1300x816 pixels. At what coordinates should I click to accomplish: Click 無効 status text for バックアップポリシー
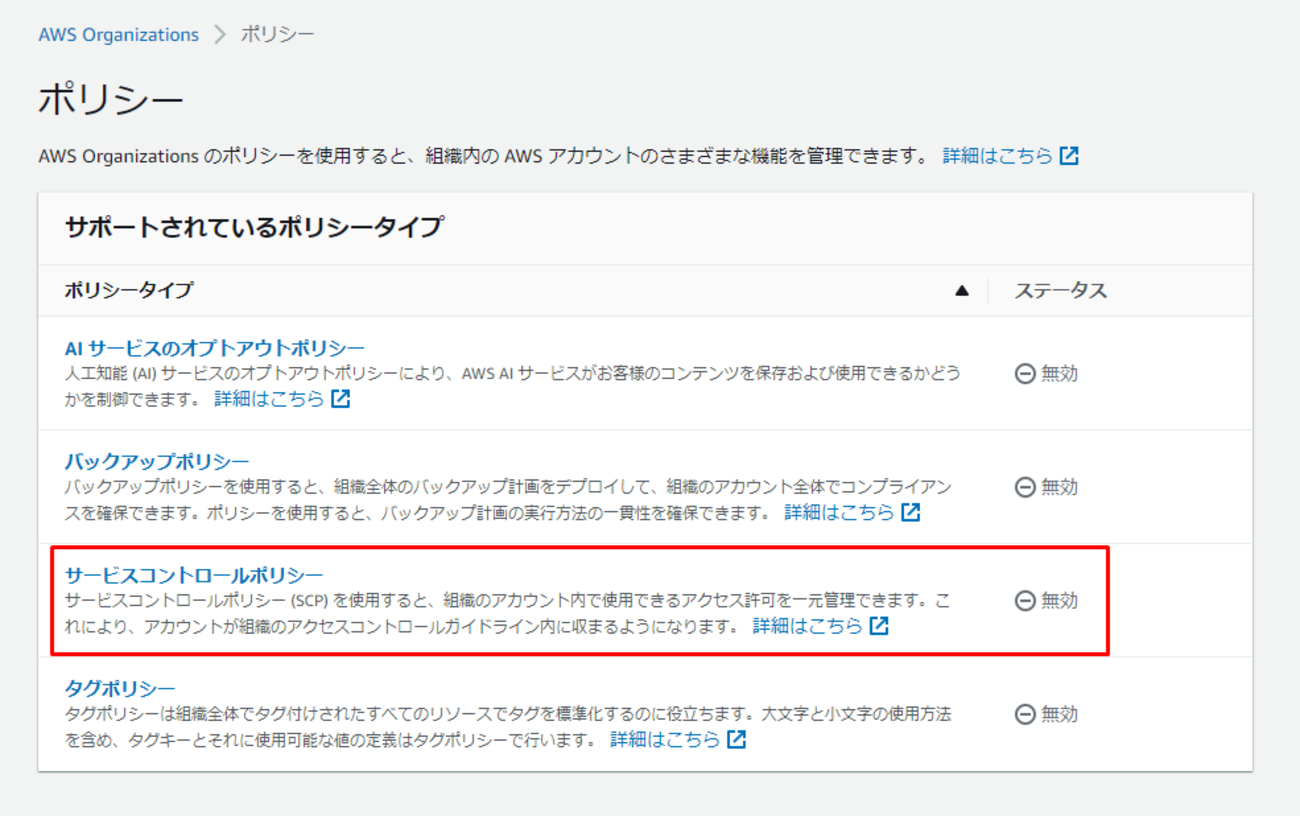tap(1060, 487)
